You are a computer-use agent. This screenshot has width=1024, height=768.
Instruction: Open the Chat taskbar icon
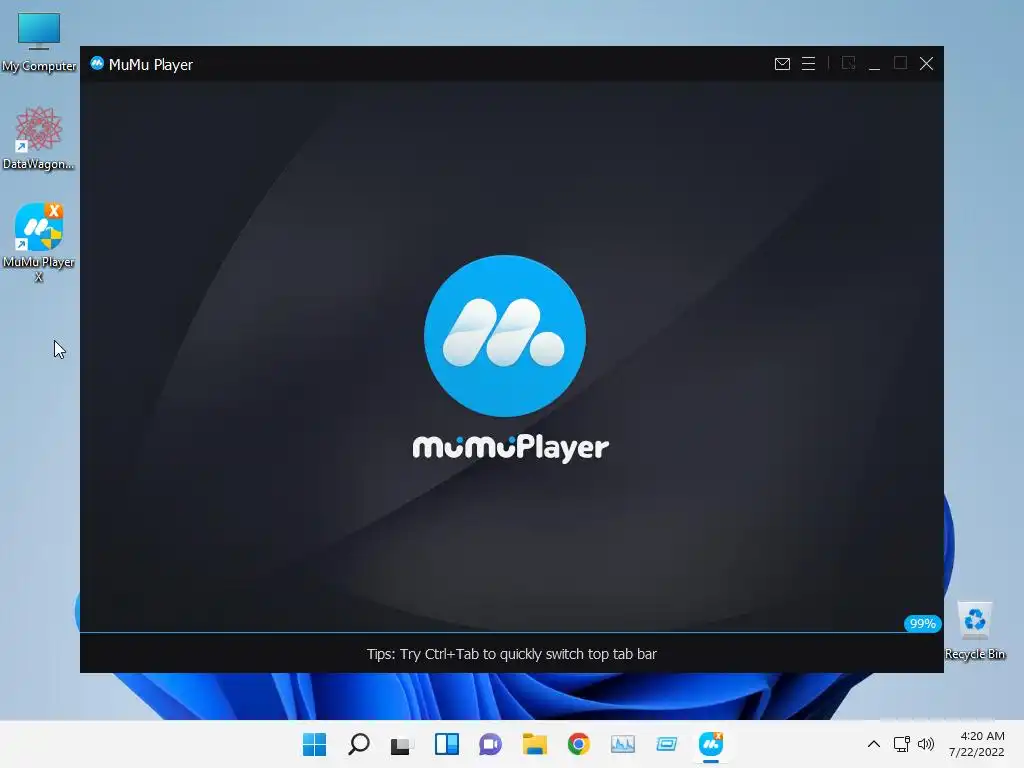490,744
